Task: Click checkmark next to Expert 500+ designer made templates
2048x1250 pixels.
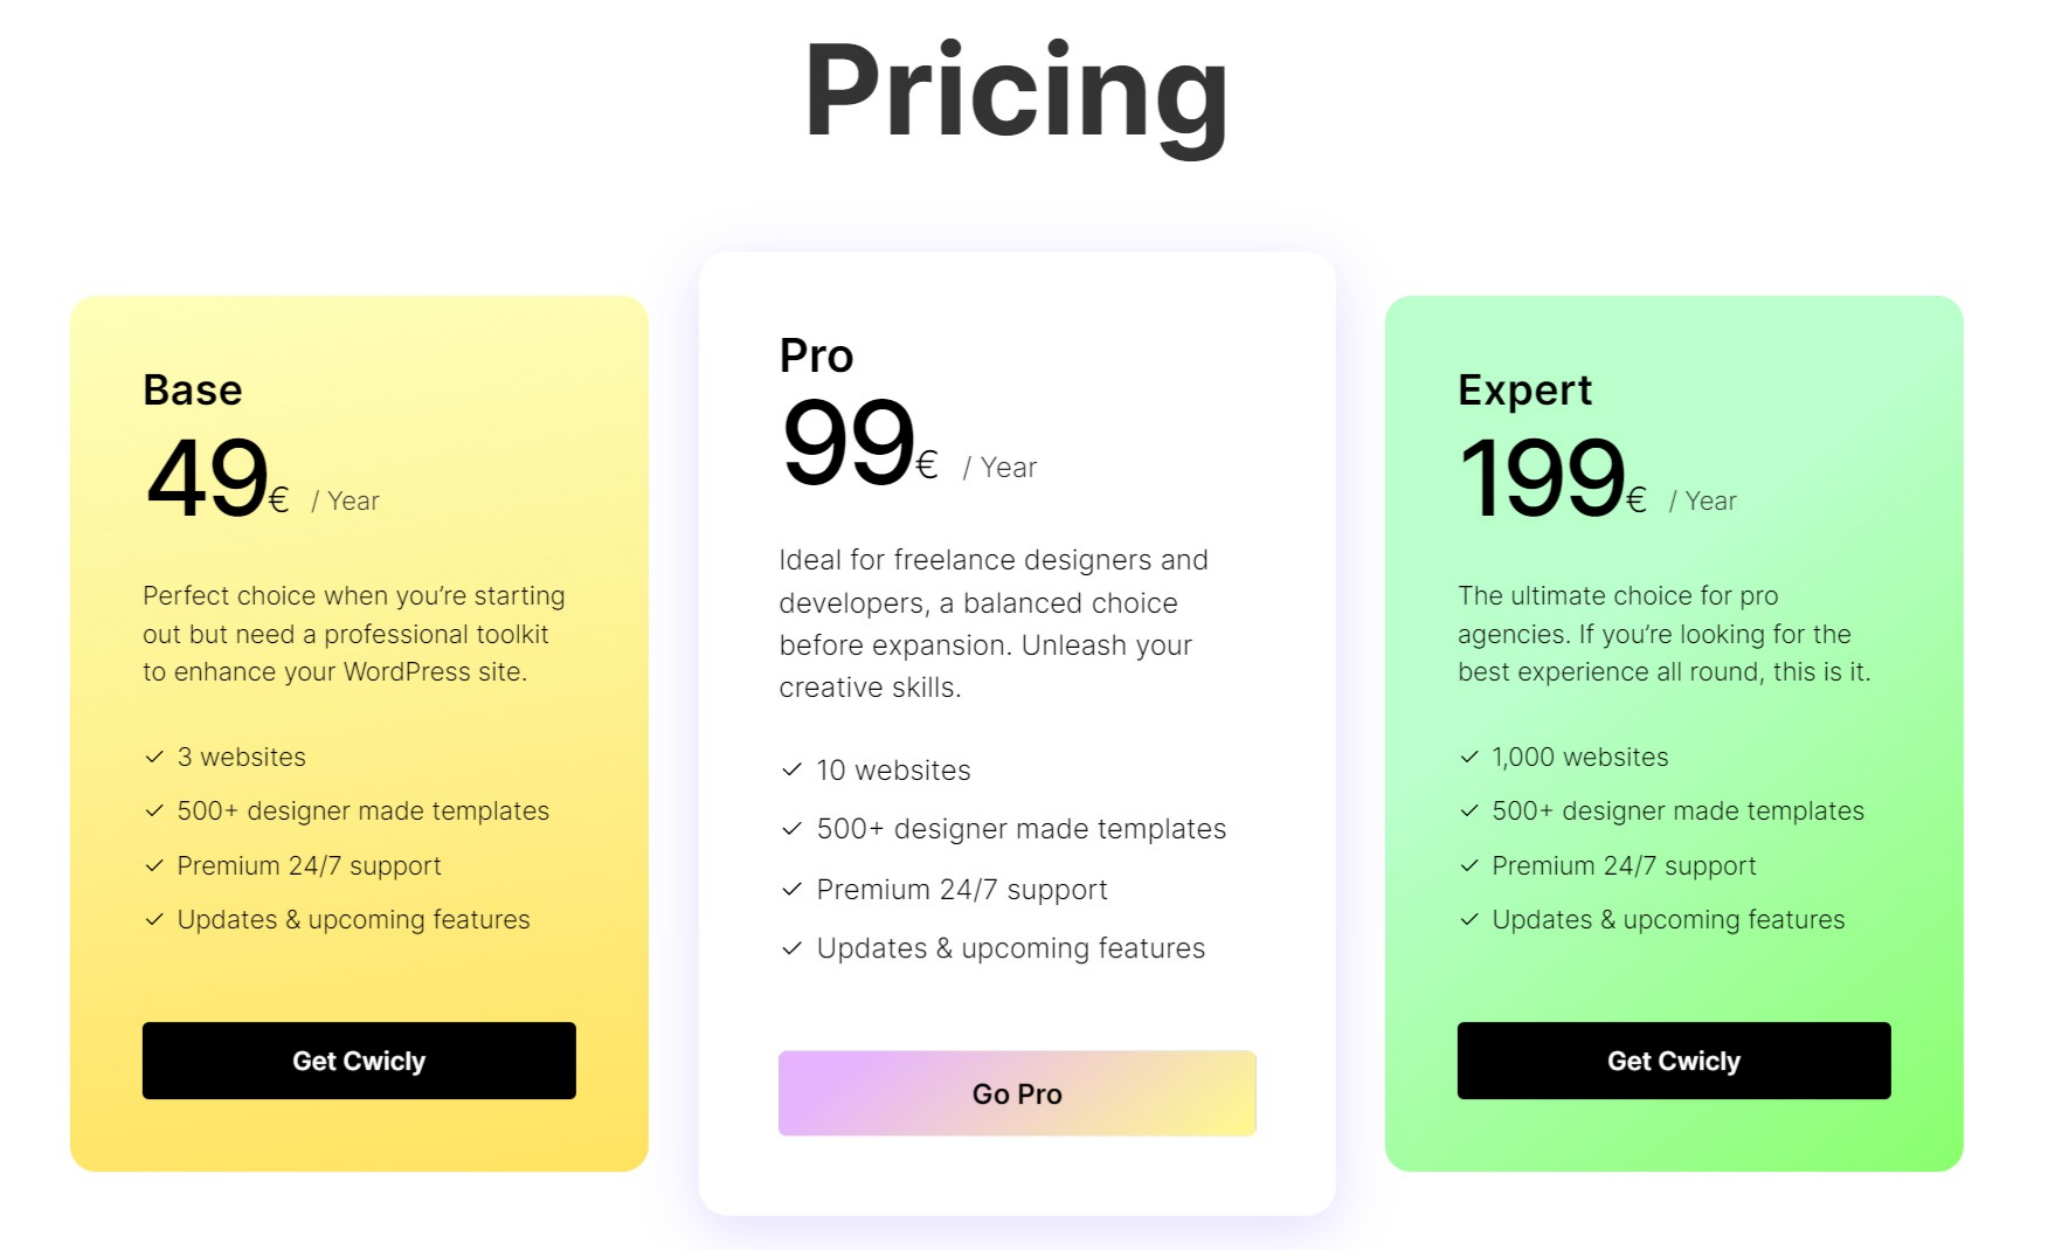Action: (x=1469, y=811)
